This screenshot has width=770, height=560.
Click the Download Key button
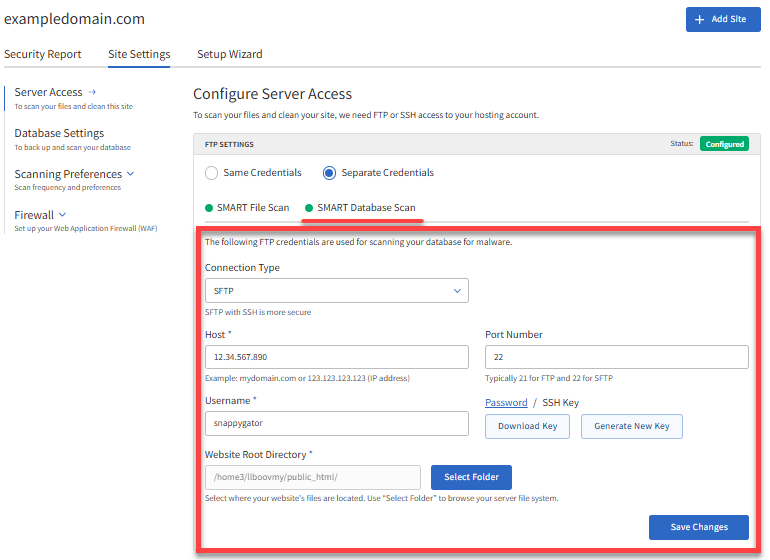[527, 426]
